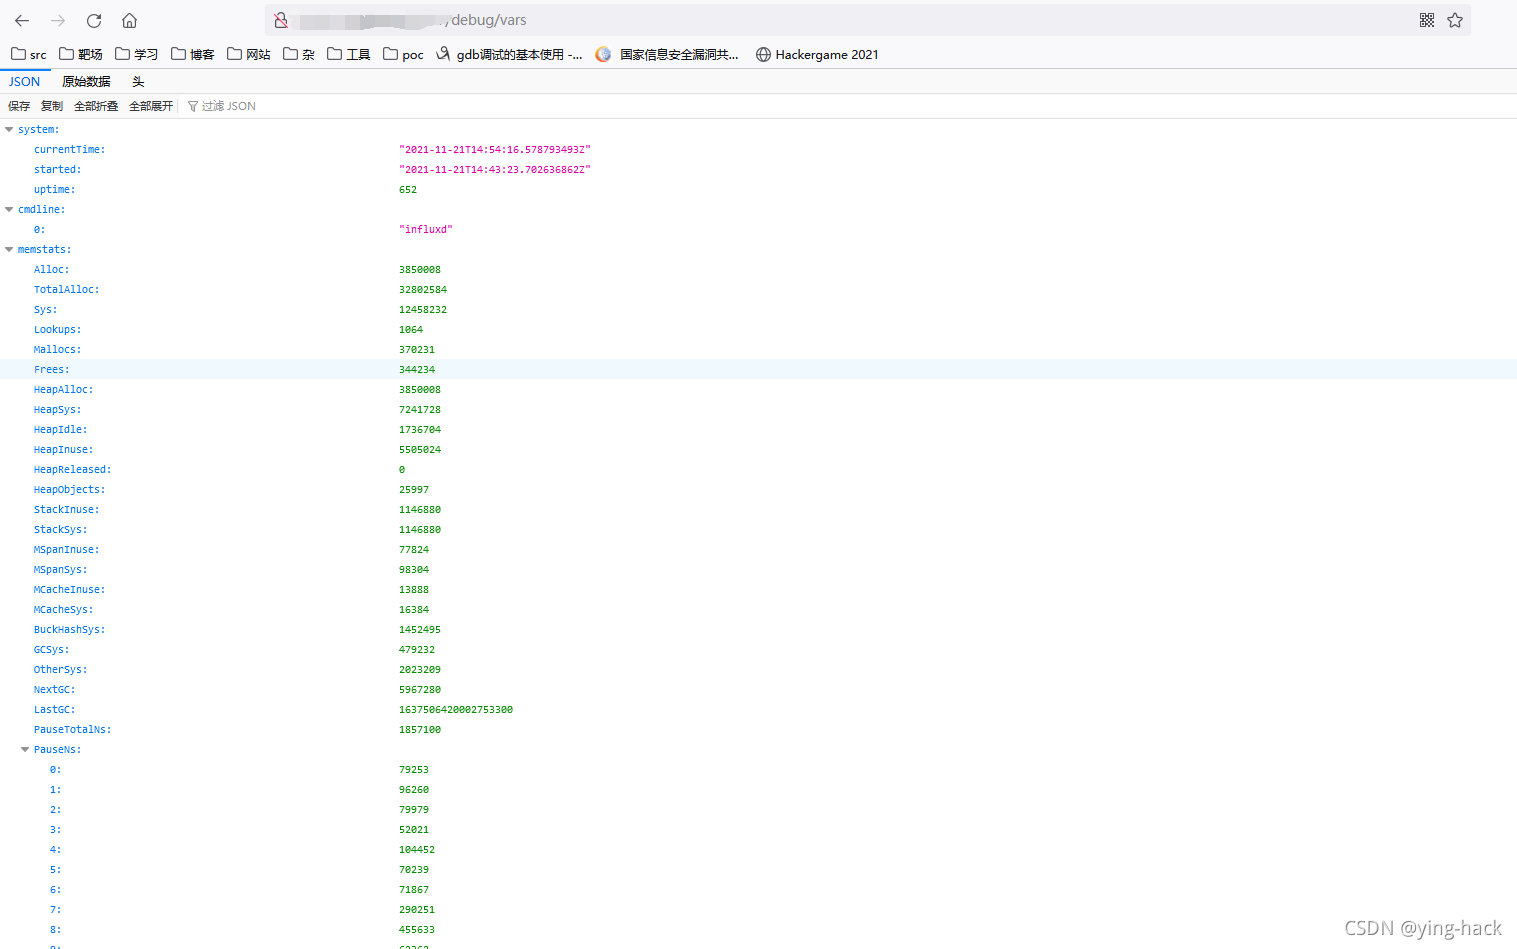The image size is (1517, 949).
Task: Open the browser home page
Action: pyautogui.click(x=129, y=20)
